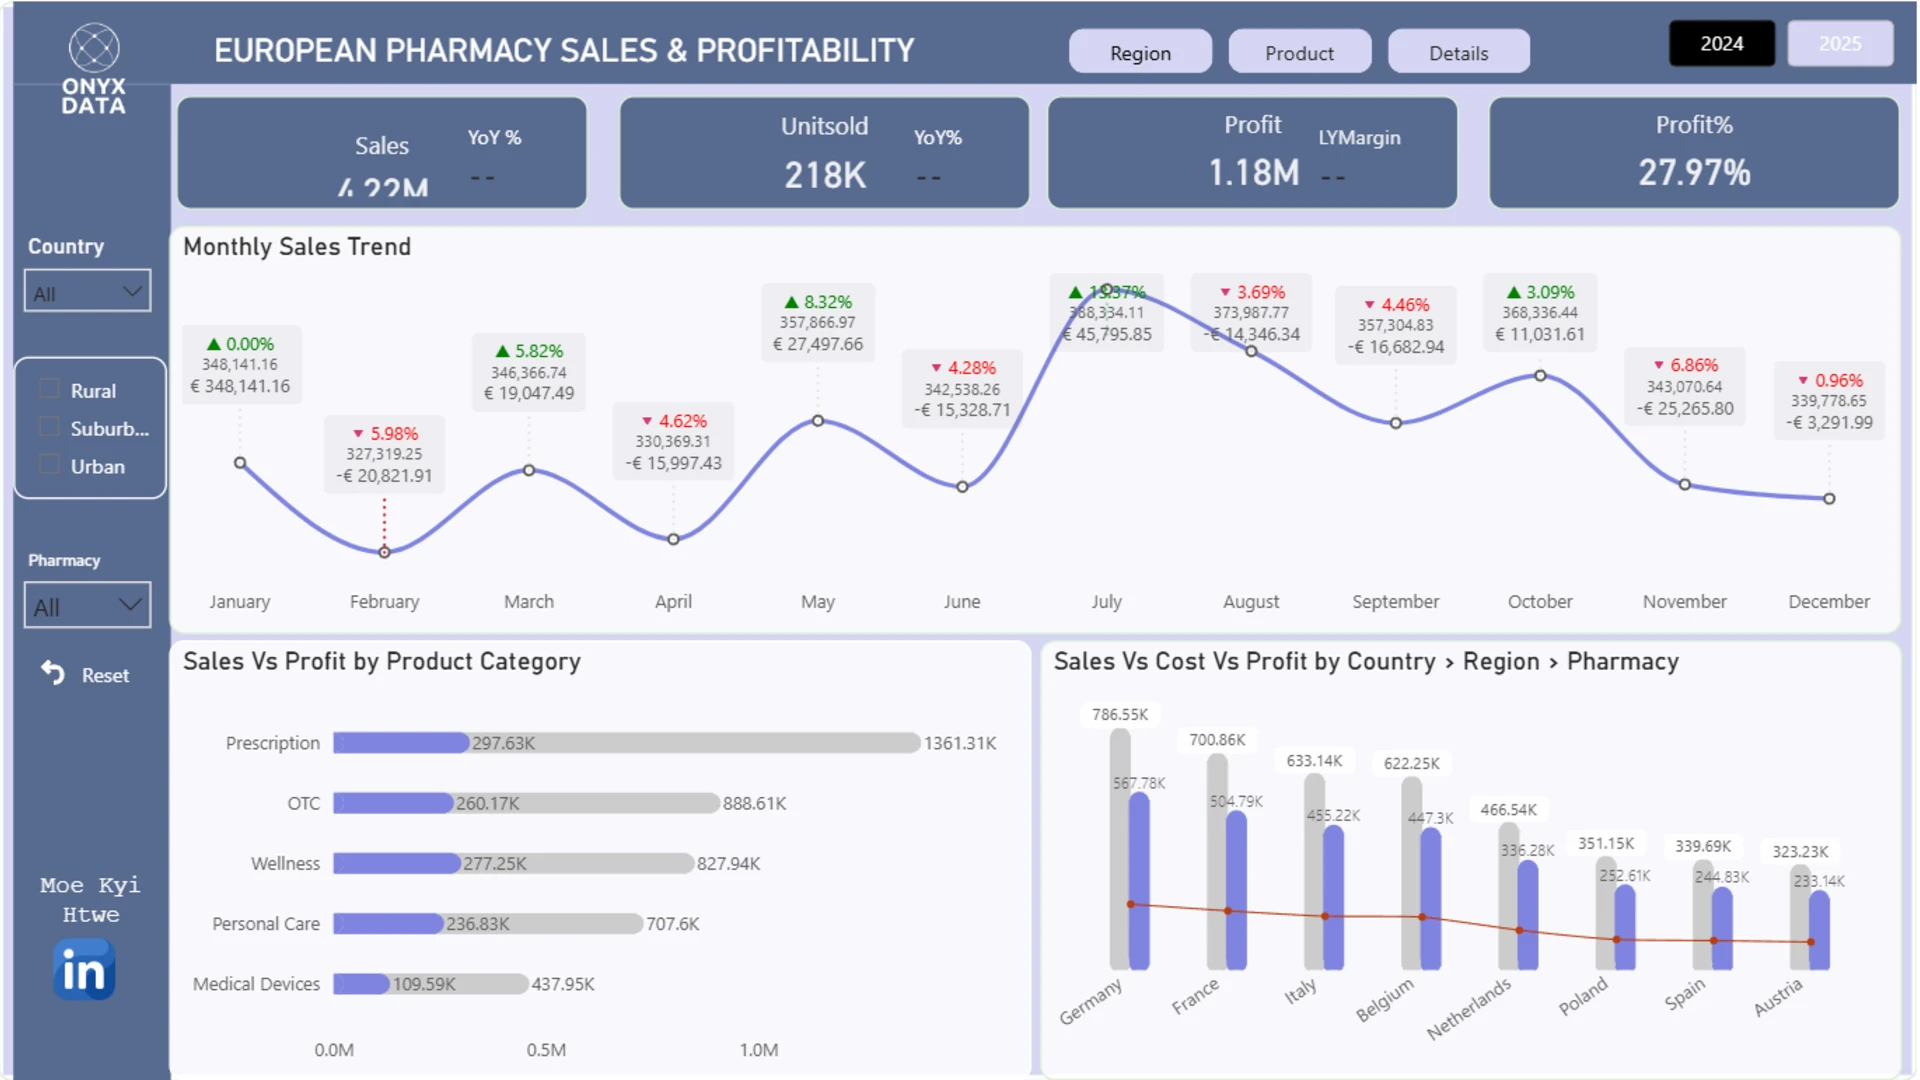1920x1080 pixels.
Task: Select the 2025 year button
Action: [1840, 43]
